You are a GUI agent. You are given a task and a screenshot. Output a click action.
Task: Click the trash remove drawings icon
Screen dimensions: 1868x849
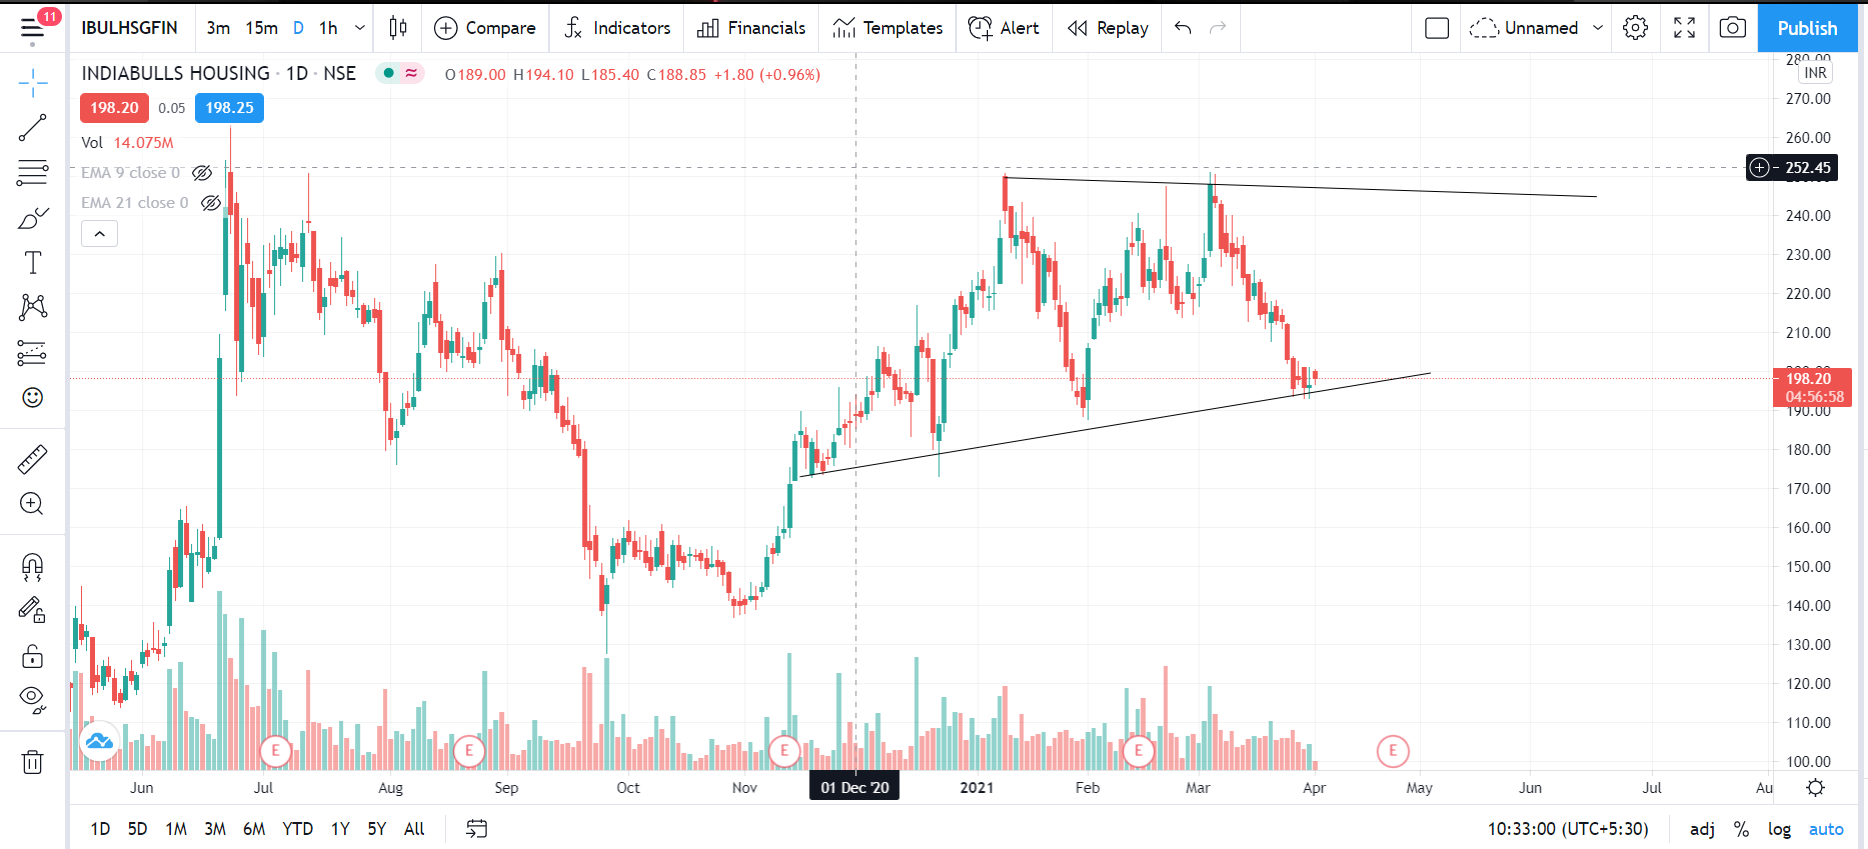[x=33, y=762]
